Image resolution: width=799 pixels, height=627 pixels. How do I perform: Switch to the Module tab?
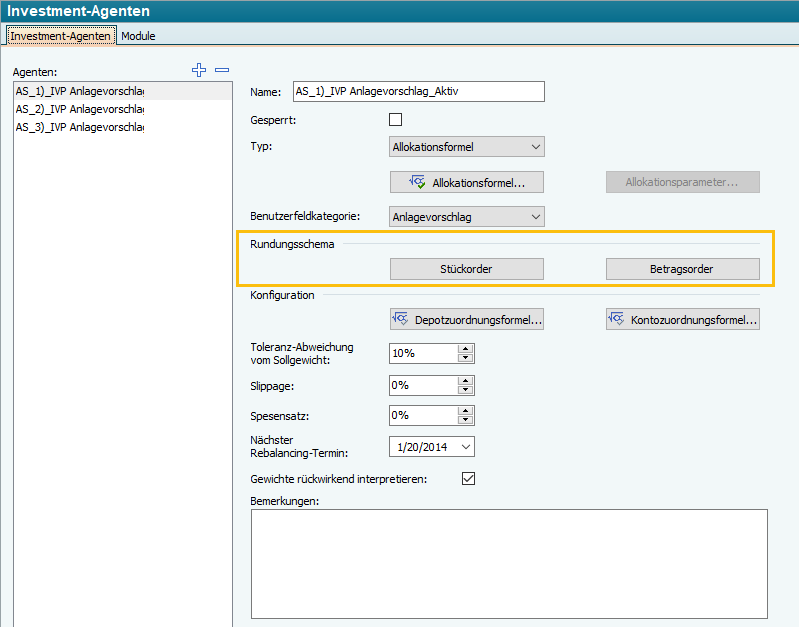click(138, 36)
